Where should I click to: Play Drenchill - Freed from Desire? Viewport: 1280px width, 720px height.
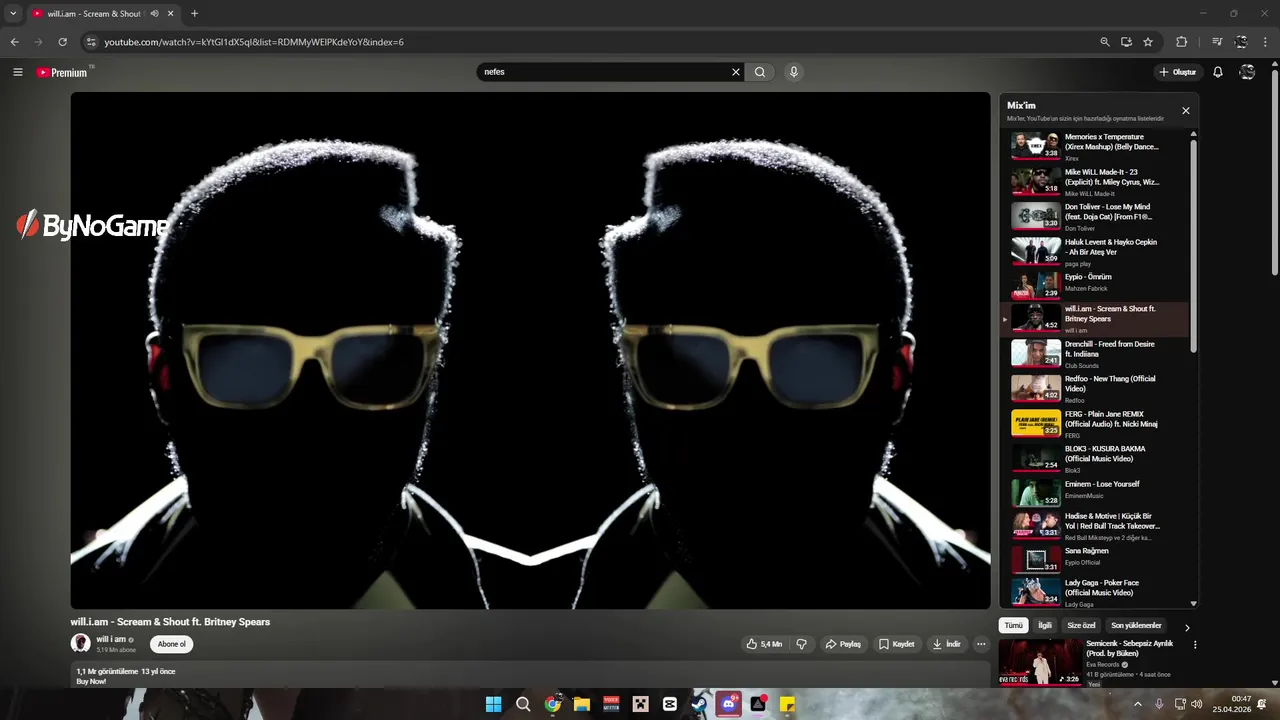coord(1095,353)
